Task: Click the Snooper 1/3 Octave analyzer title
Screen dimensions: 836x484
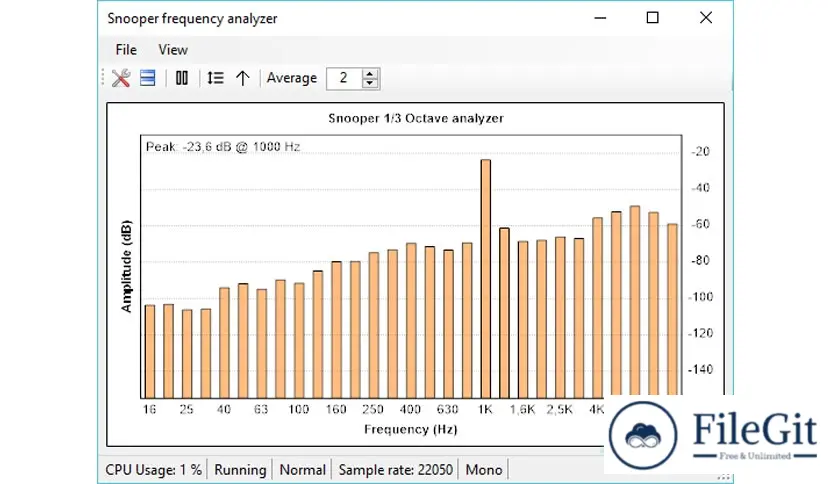Action: [x=416, y=118]
